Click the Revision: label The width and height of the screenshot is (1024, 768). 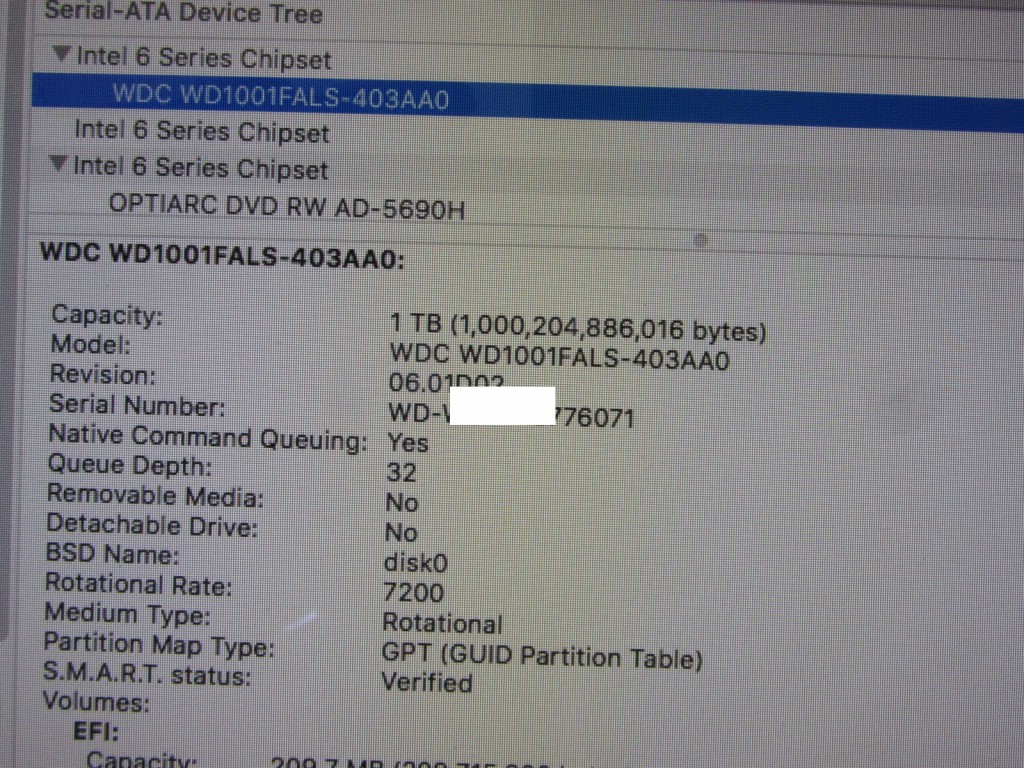(103, 375)
